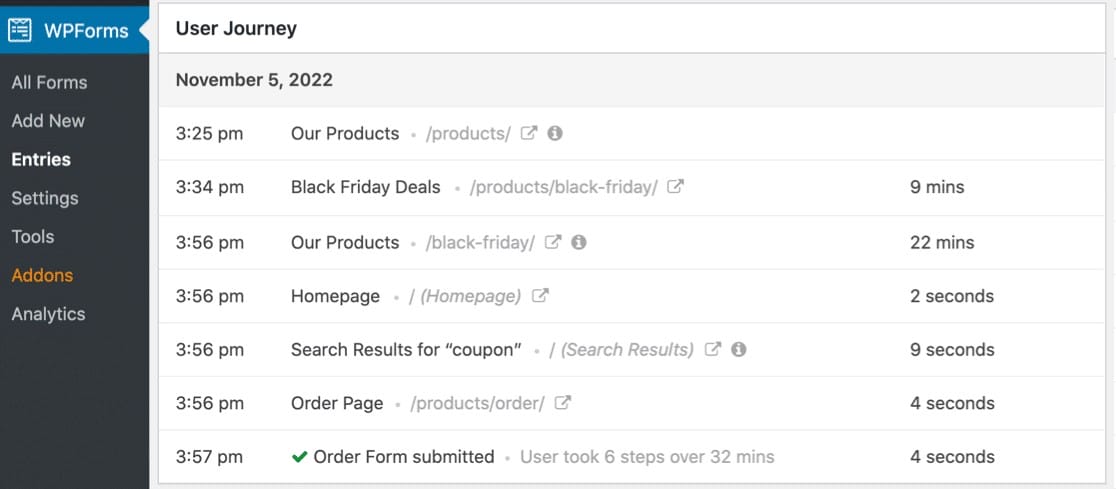Click the /products/black-friday/ URL path
This screenshot has height=489, width=1116.
564,187
